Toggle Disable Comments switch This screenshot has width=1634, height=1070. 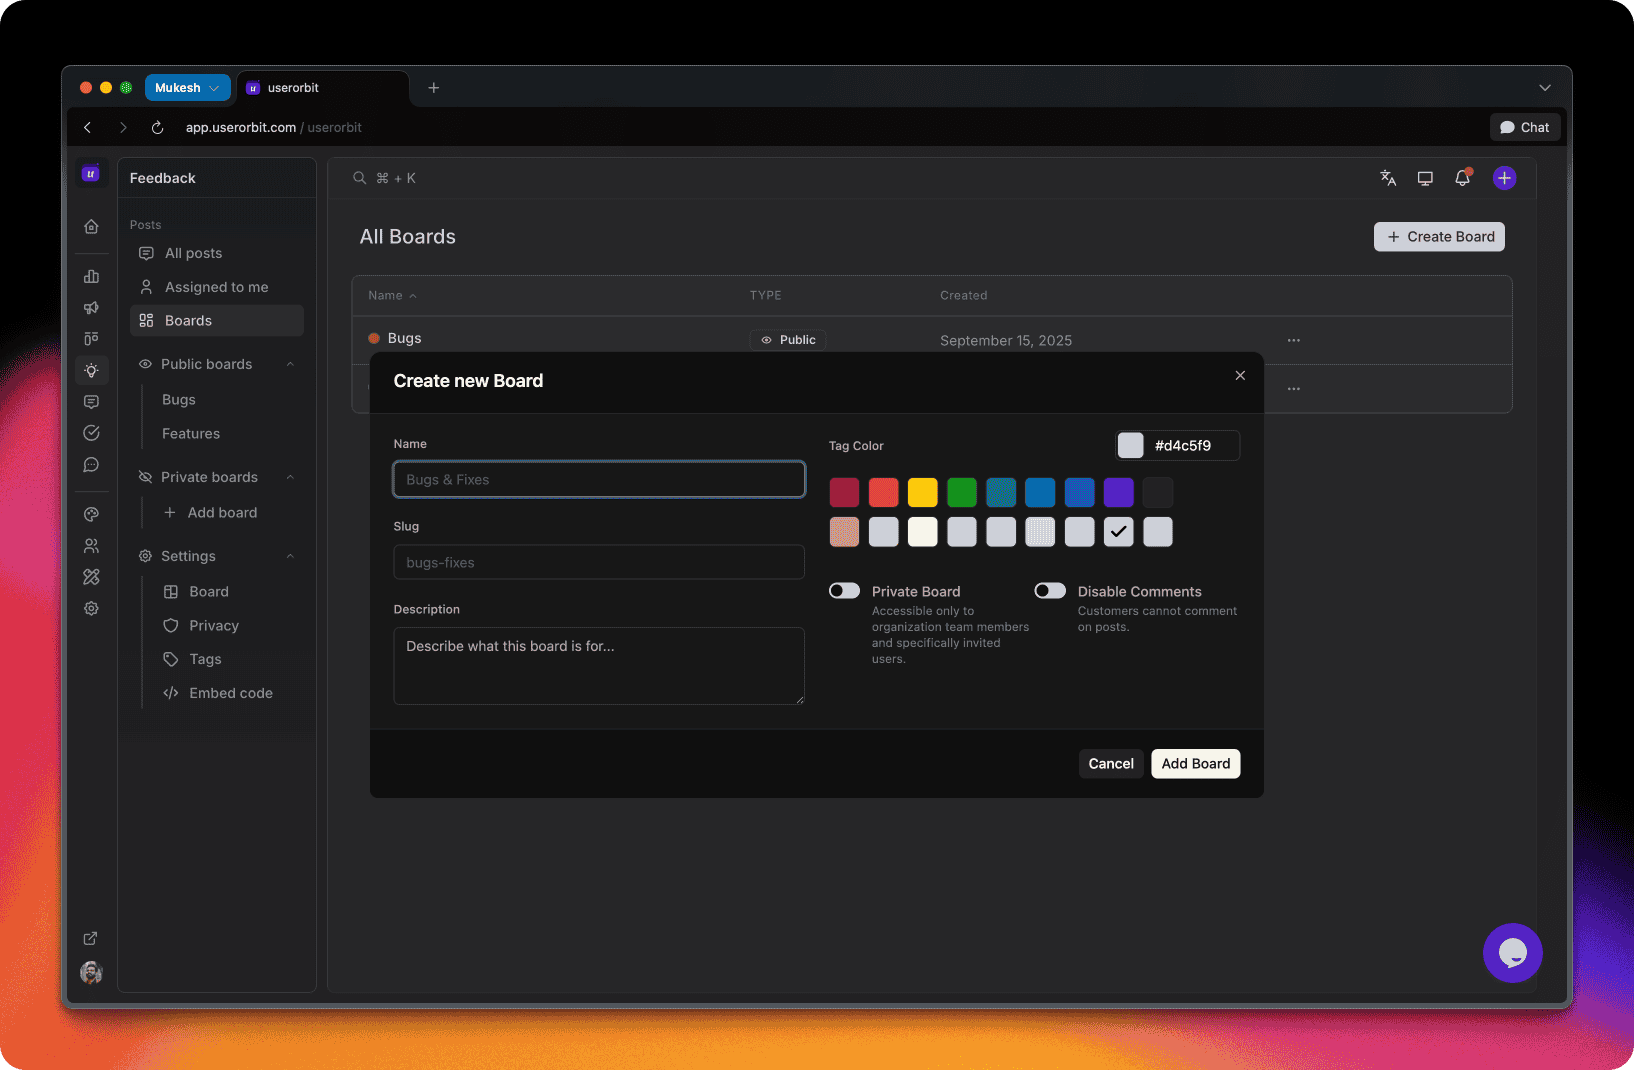(x=1050, y=591)
